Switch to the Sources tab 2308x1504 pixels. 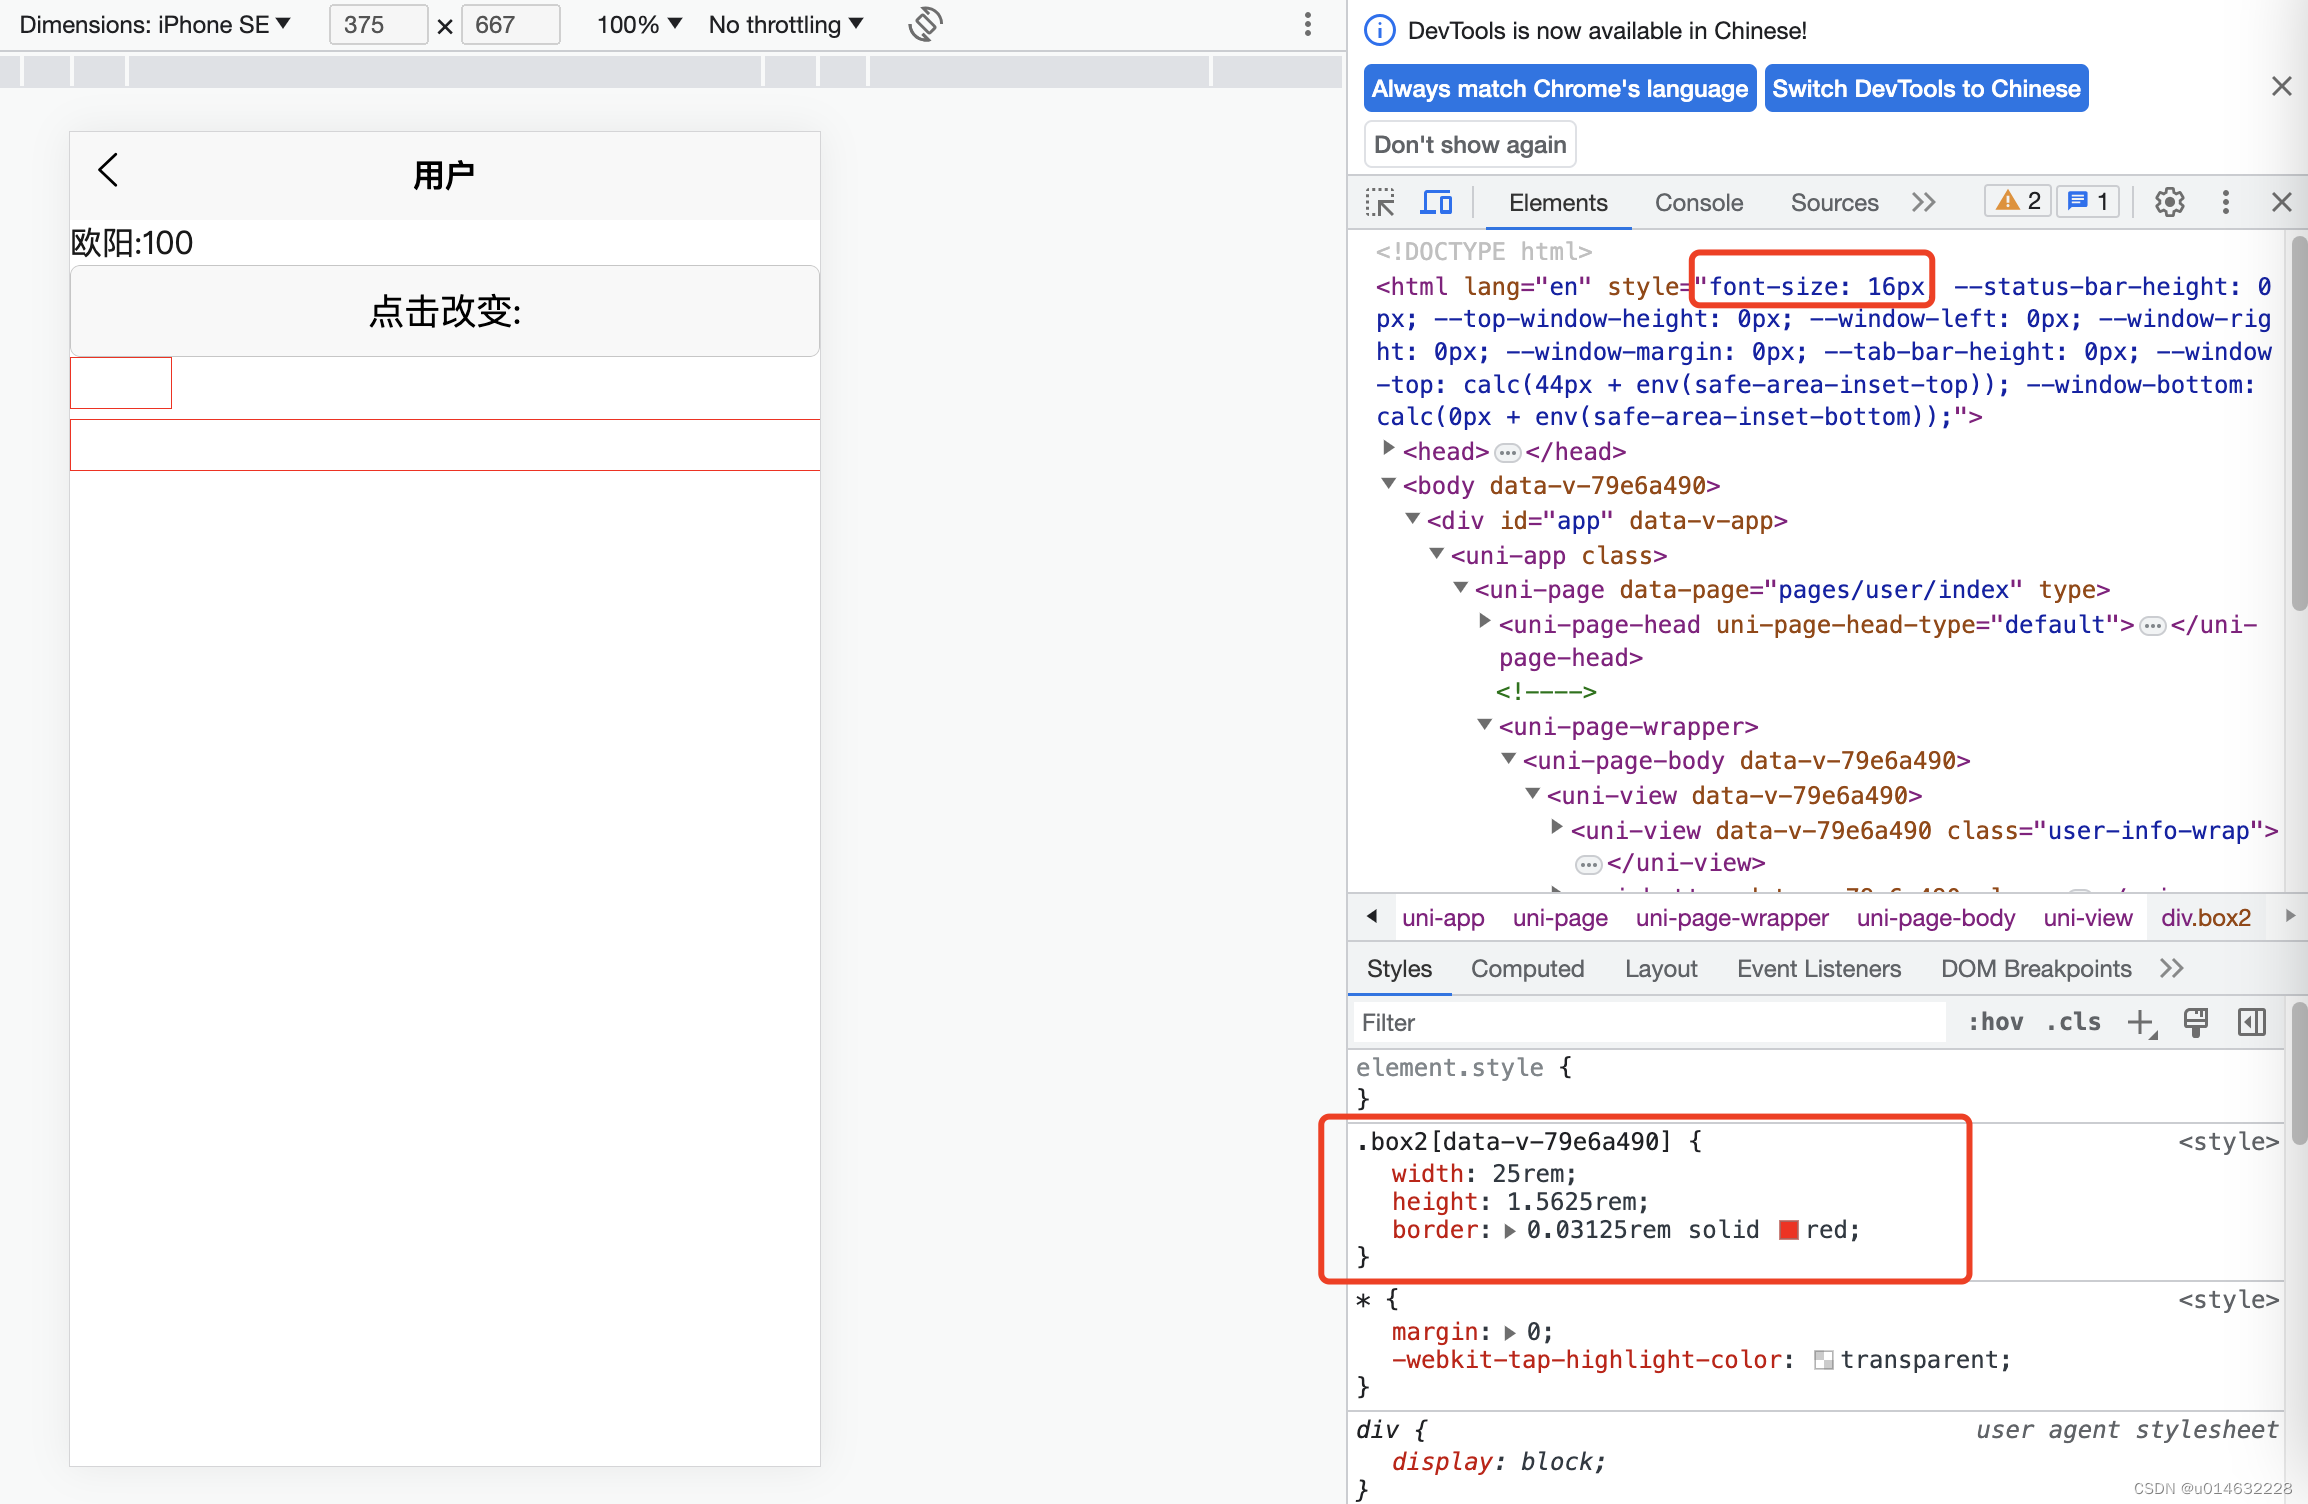tap(1834, 203)
